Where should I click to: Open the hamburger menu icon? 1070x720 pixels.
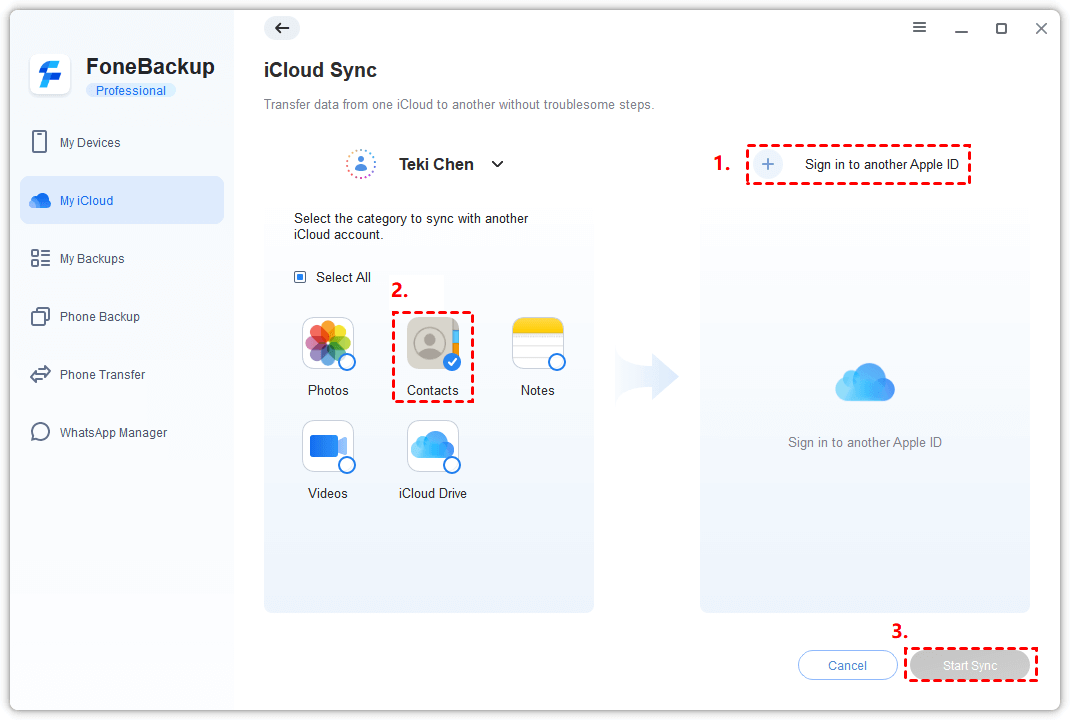[919, 27]
